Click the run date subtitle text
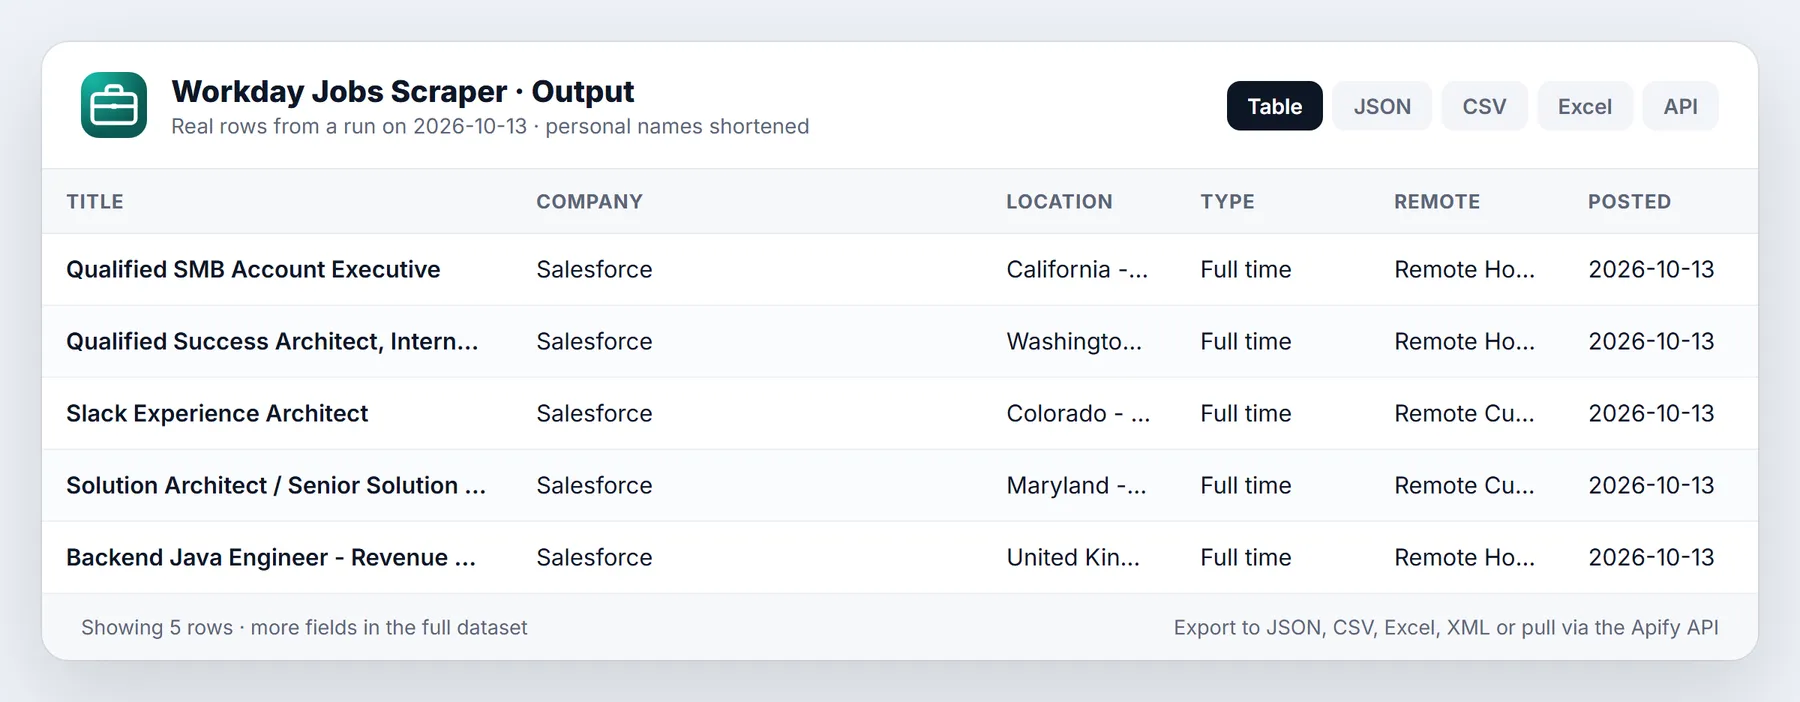This screenshot has width=1800, height=702. point(490,127)
